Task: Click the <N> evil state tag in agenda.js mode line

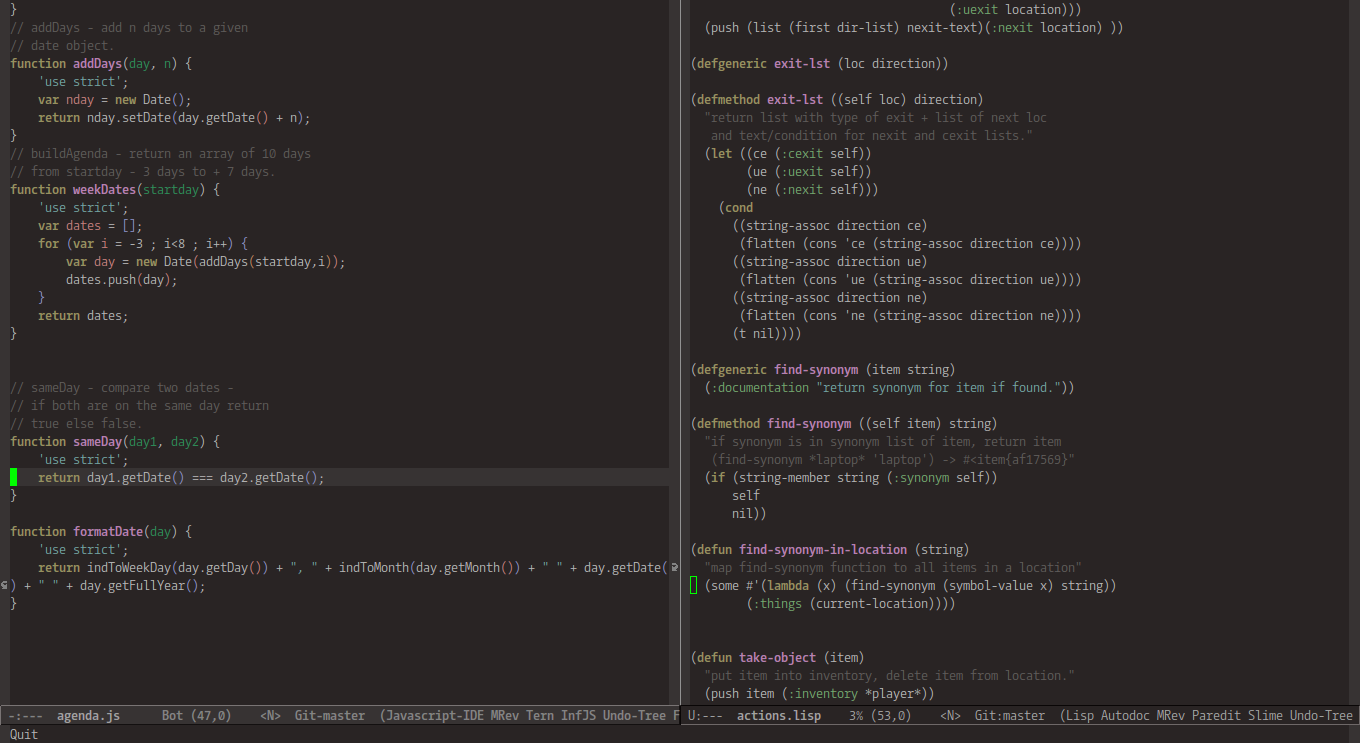Action: click(270, 716)
